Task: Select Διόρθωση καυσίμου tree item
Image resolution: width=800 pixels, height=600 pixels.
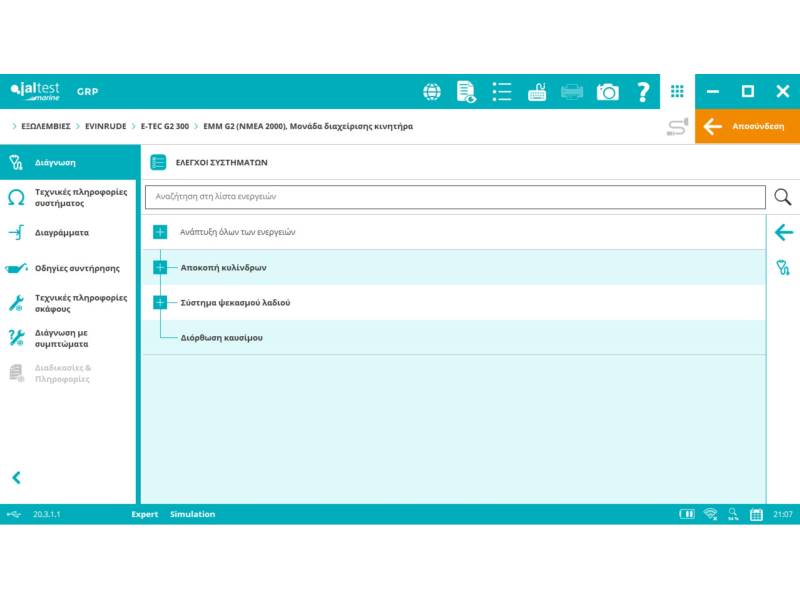Action: tap(221, 338)
